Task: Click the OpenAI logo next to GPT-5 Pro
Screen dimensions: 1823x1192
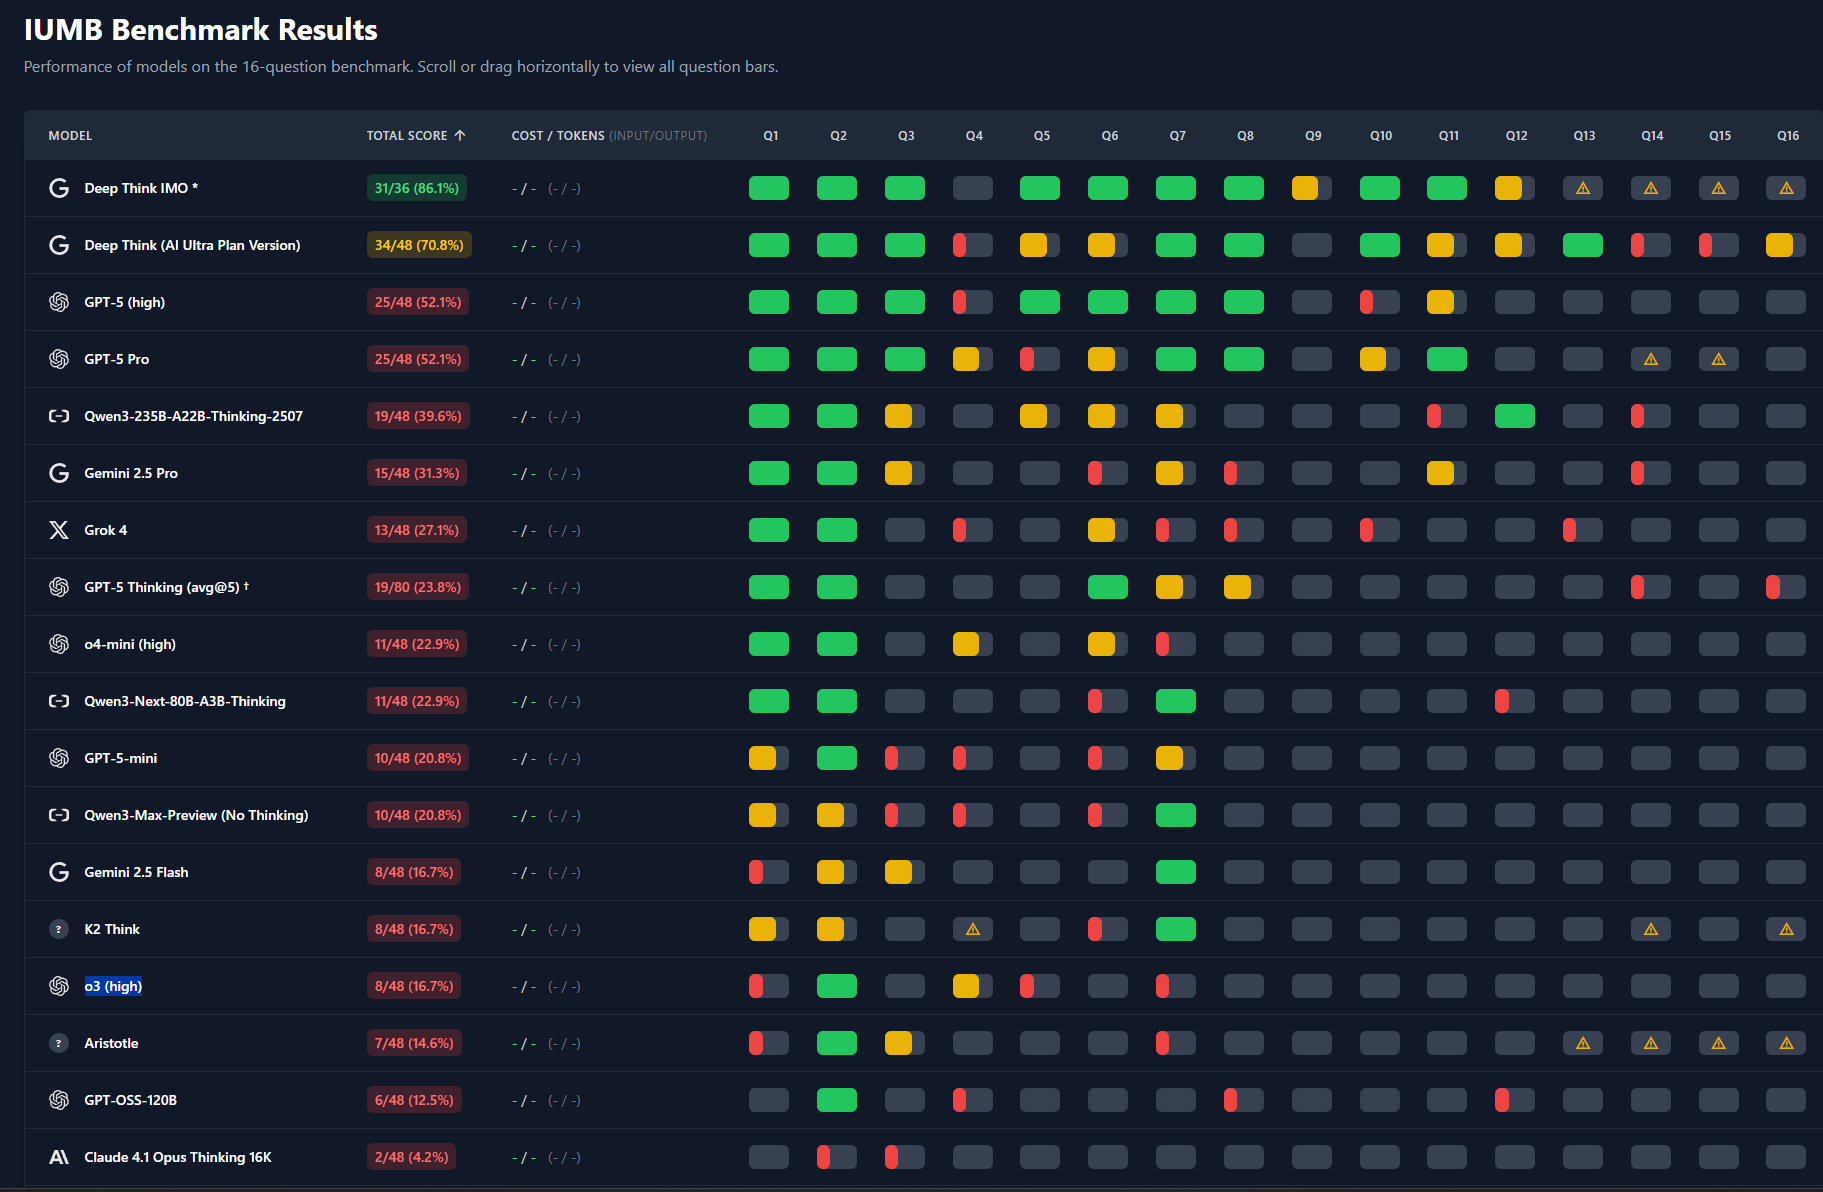Action: tap(59, 359)
